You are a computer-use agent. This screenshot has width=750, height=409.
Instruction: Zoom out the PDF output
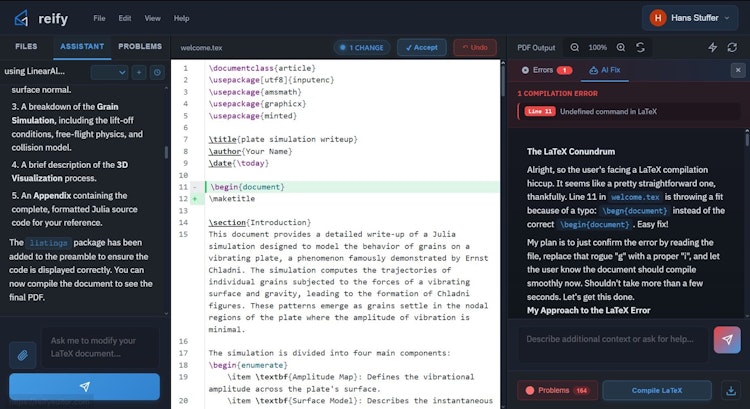574,47
